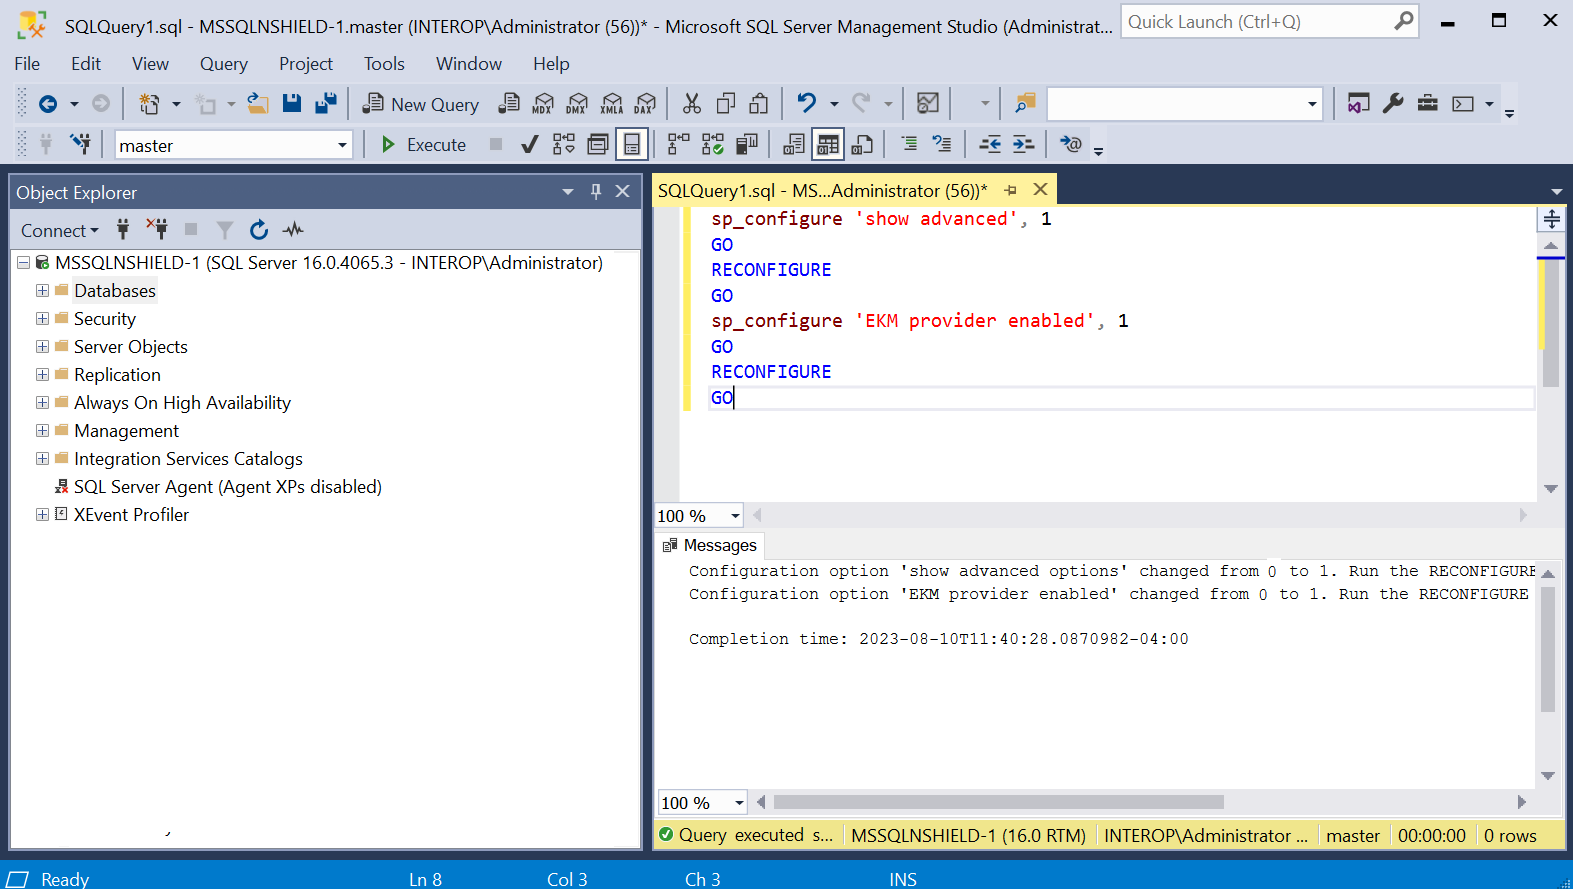Toggle Include Actual Execution Plan
Image resolution: width=1573 pixels, height=889 pixels.
click(x=678, y=144)
